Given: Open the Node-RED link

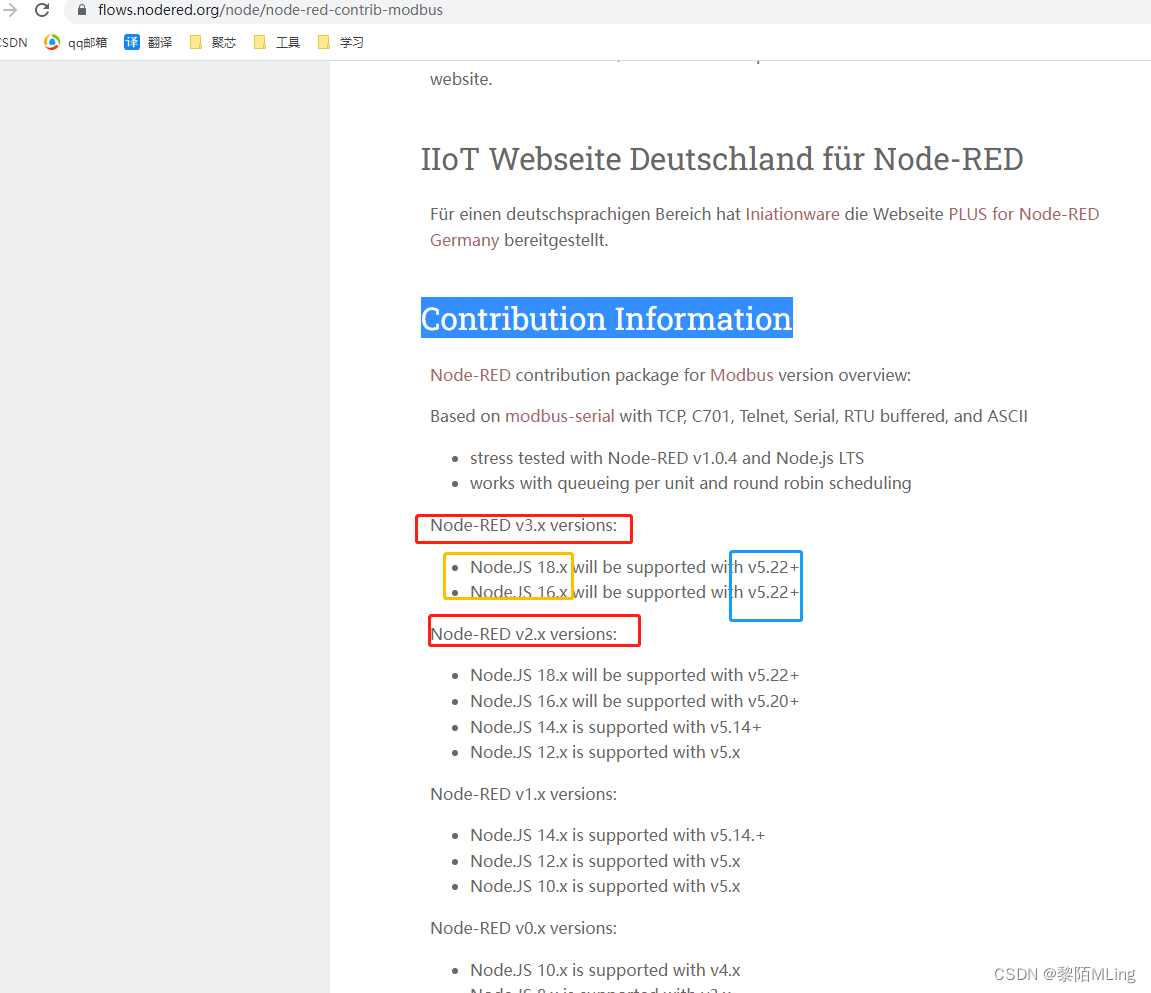Looking at the screenshot, I should point(469,375).
